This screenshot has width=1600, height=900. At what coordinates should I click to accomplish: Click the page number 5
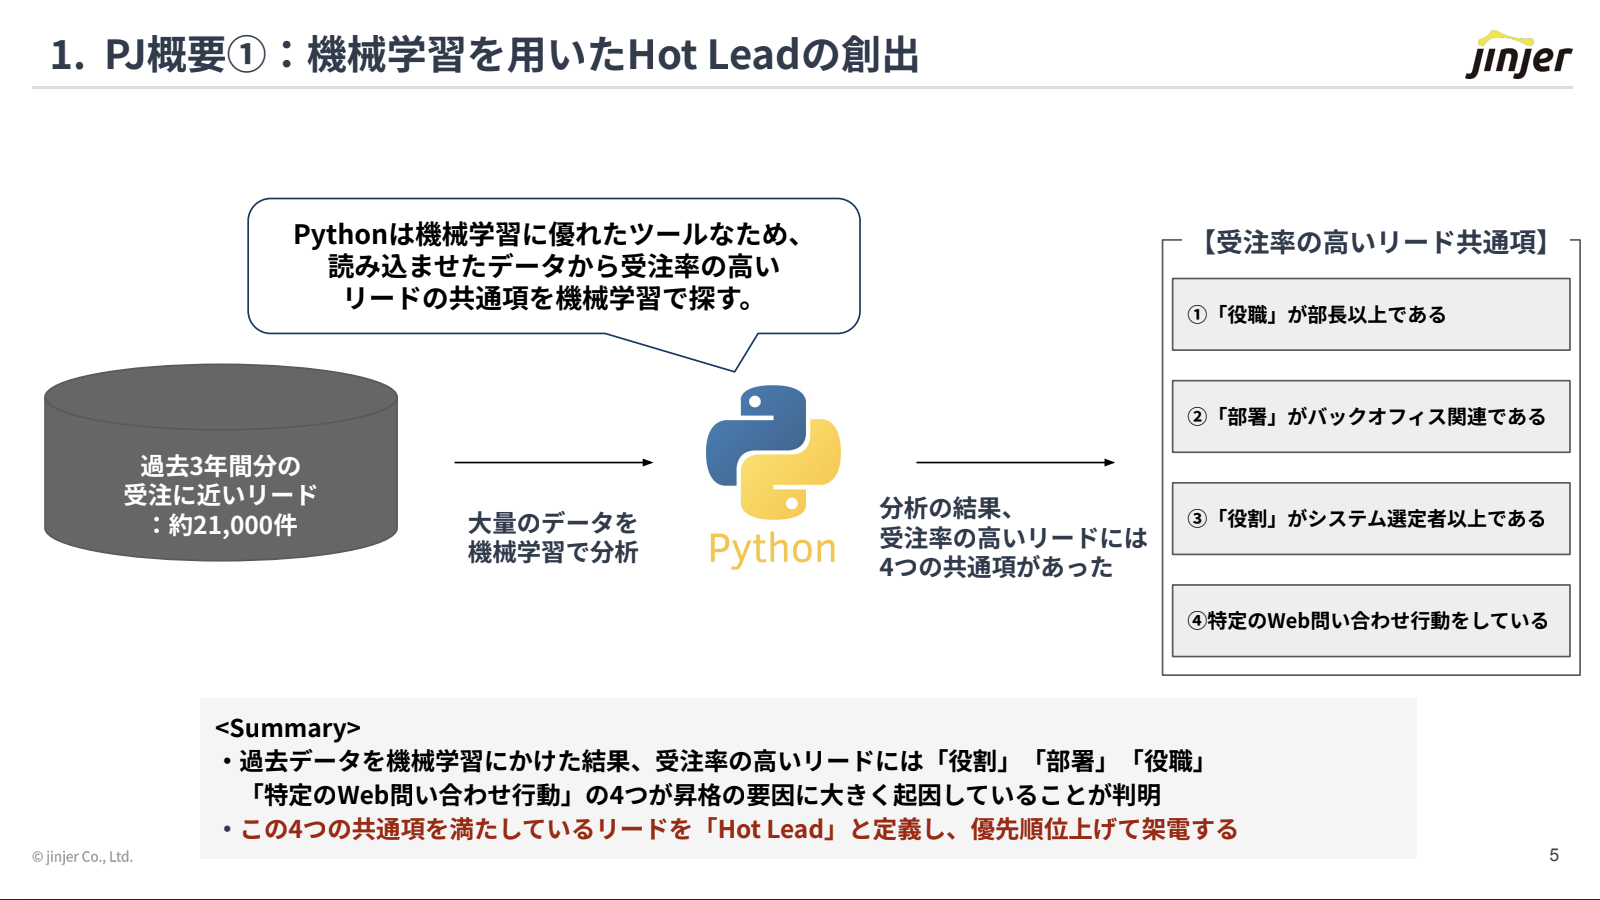click(x=1554, y=855)
